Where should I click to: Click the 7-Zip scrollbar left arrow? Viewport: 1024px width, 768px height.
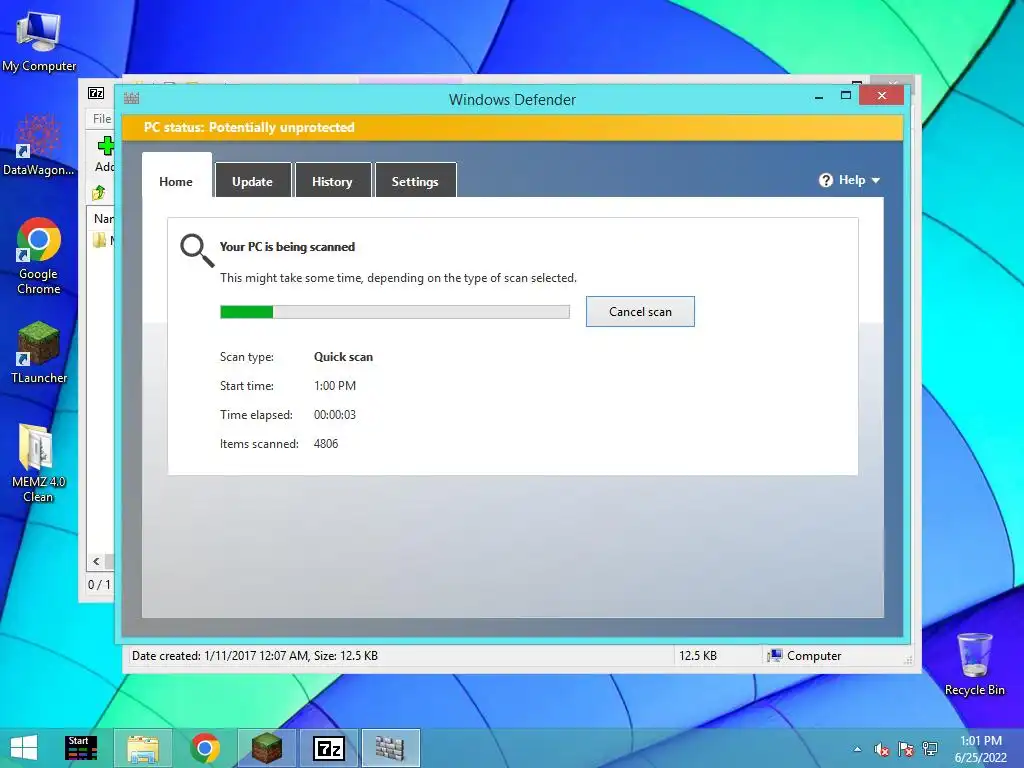(x=97, y=561)
